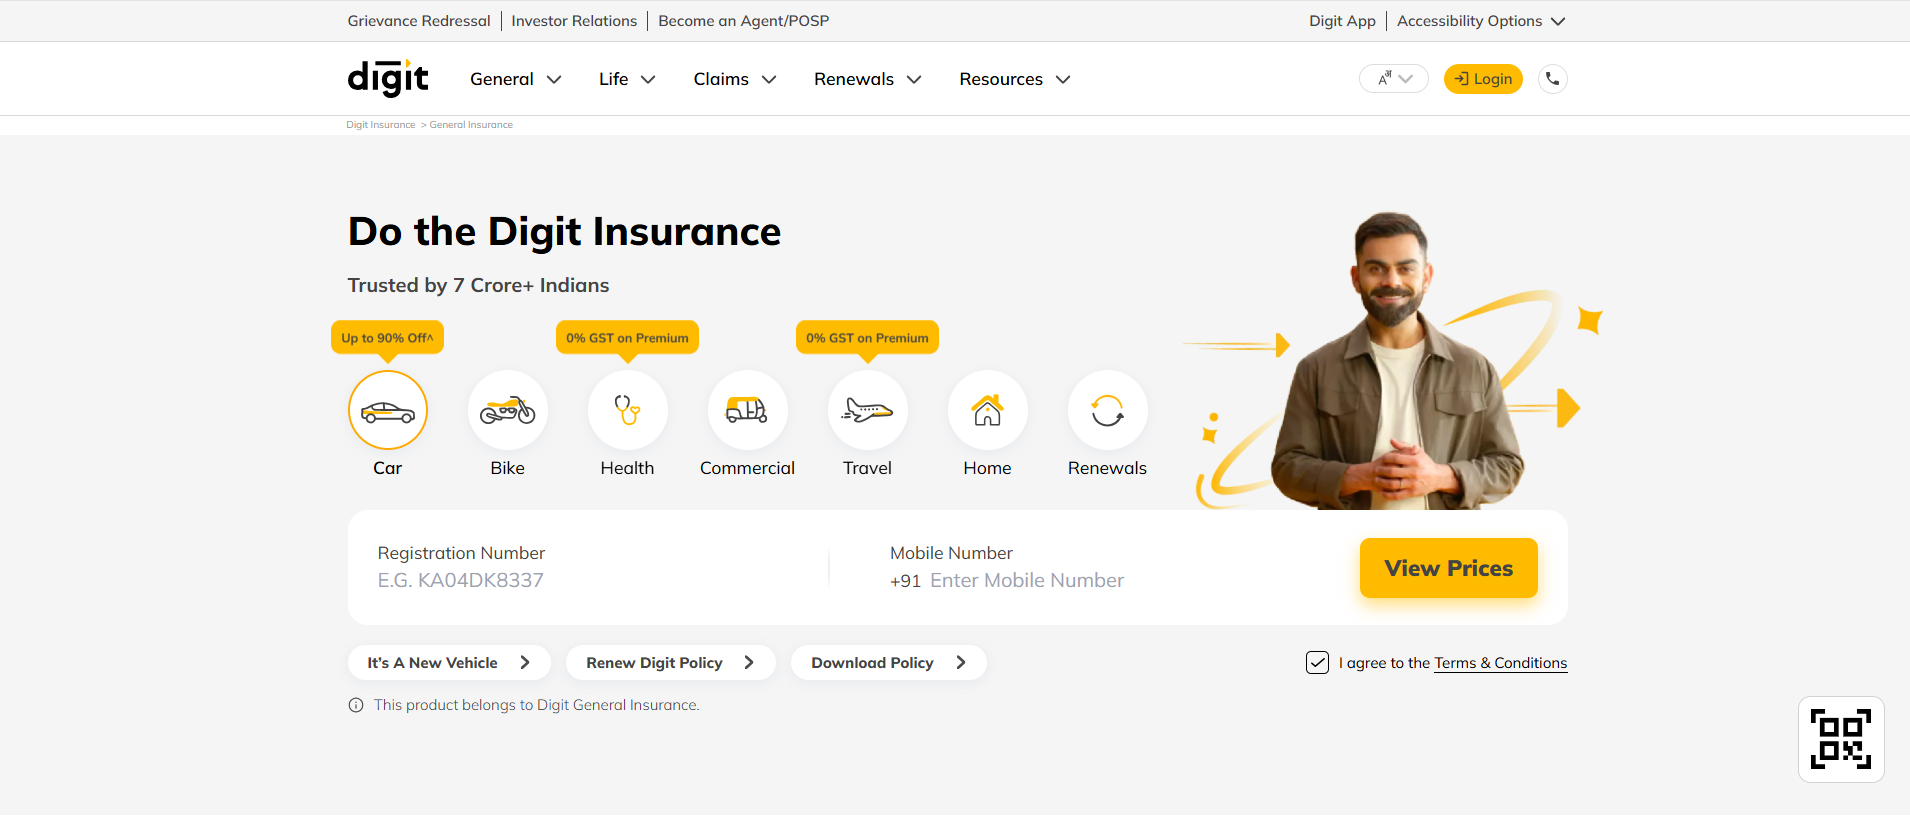Screen dimensions: 1910x835
Task: Expand Accessibility Options
Action: pos(1481,21)
